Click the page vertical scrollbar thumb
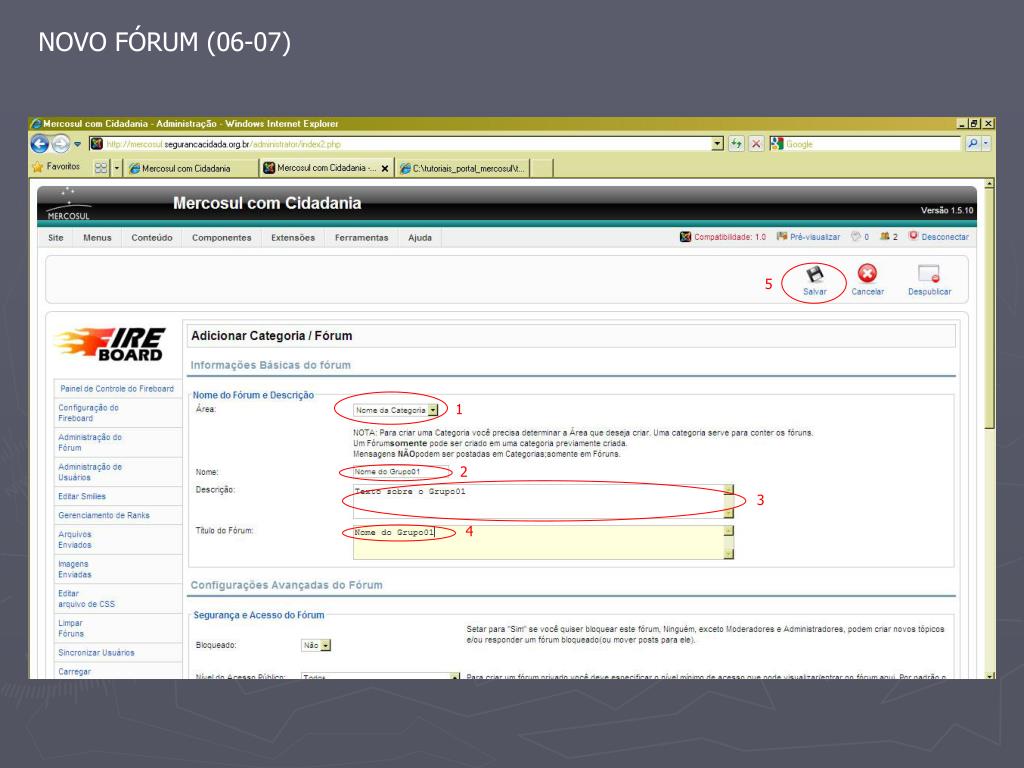The width and height of the screenshot is (1024, 768). coord(989,310)
